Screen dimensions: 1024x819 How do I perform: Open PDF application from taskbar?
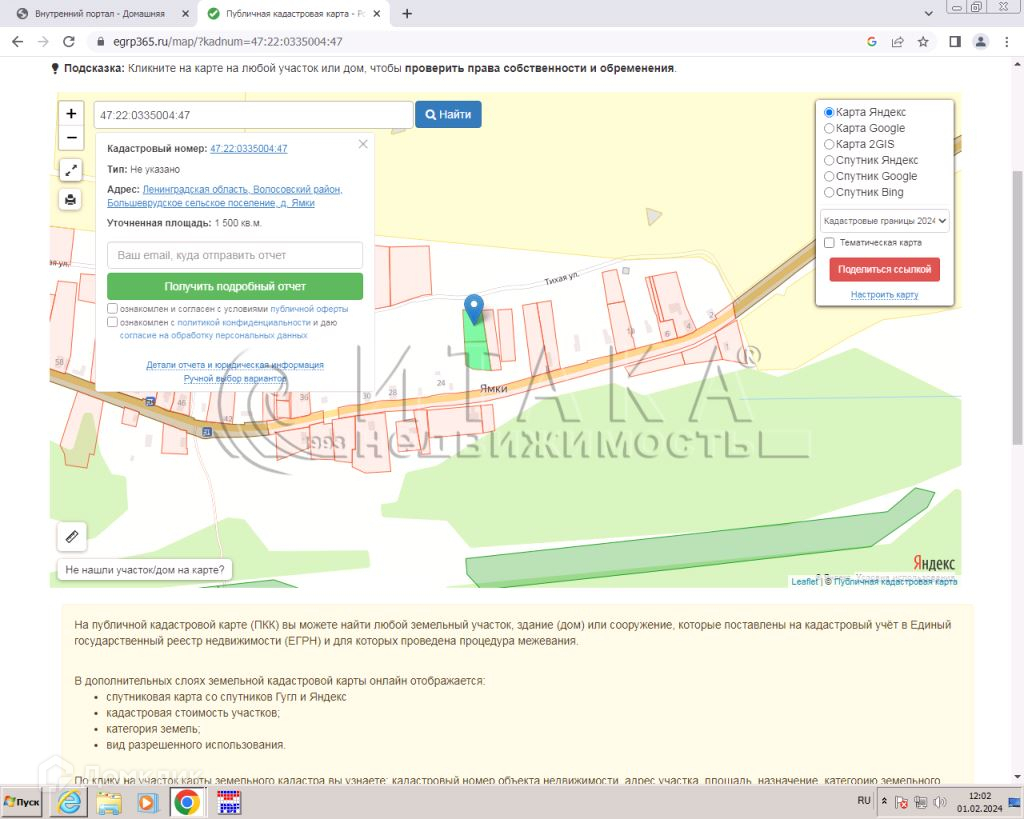coord(229,802)
